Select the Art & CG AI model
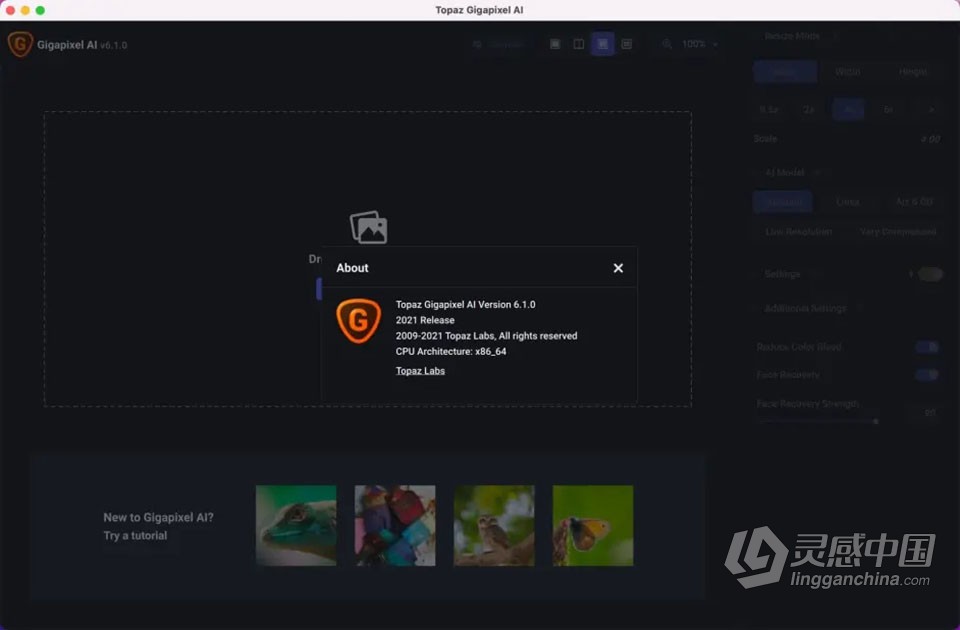Viewport: 960px width, 630px height. click(913, 201)
